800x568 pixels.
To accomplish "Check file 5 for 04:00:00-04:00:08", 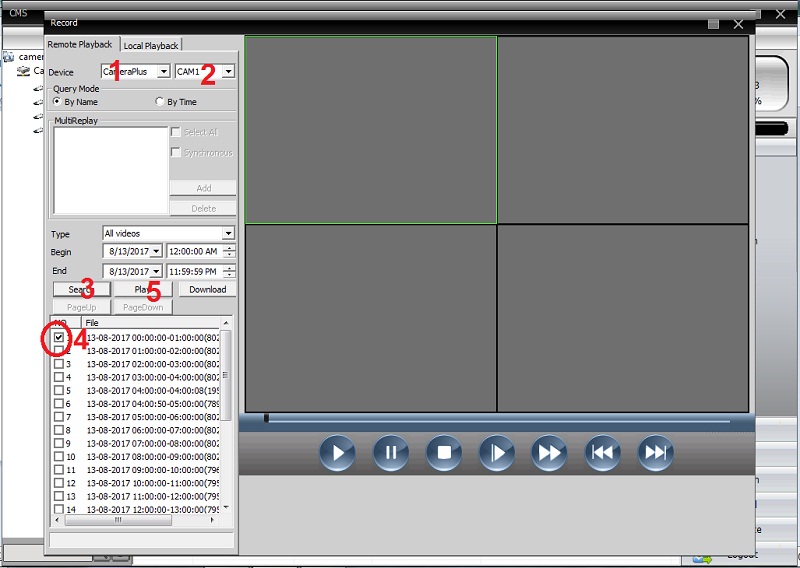I will [59, 390].
